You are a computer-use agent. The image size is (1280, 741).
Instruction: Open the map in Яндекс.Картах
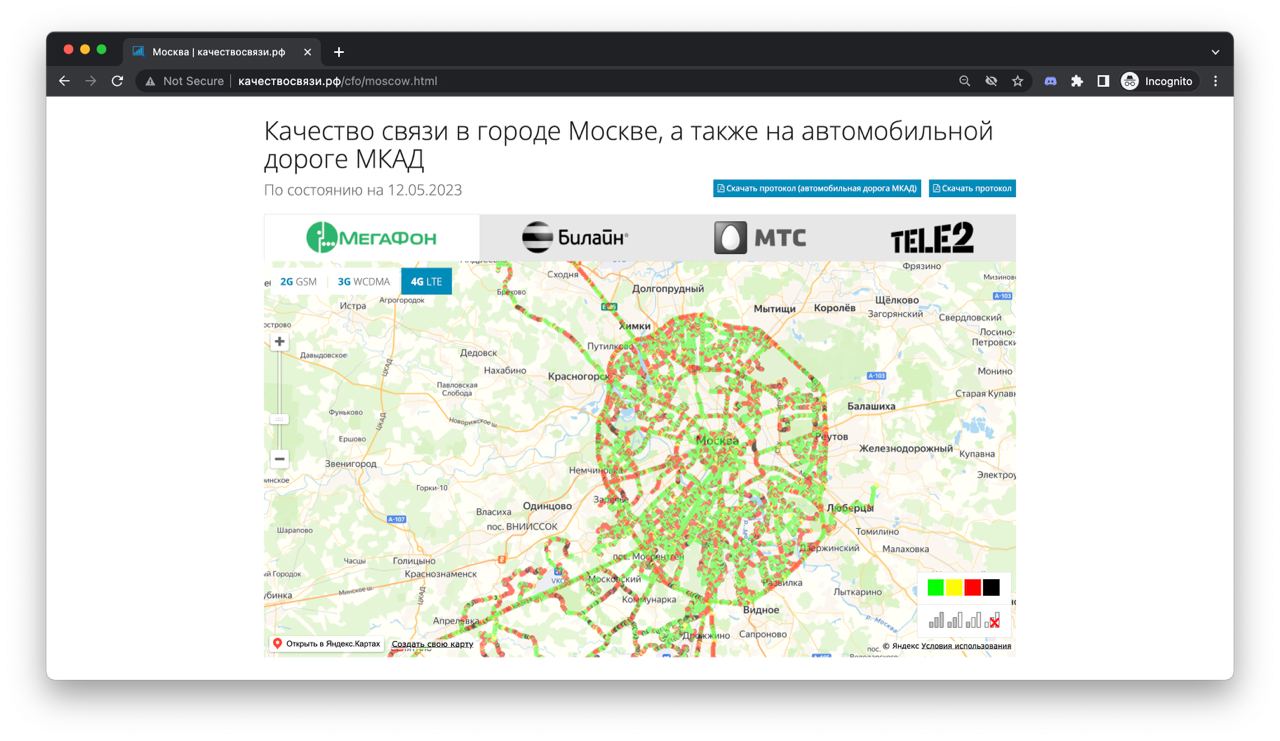click(x=327, y=643)
